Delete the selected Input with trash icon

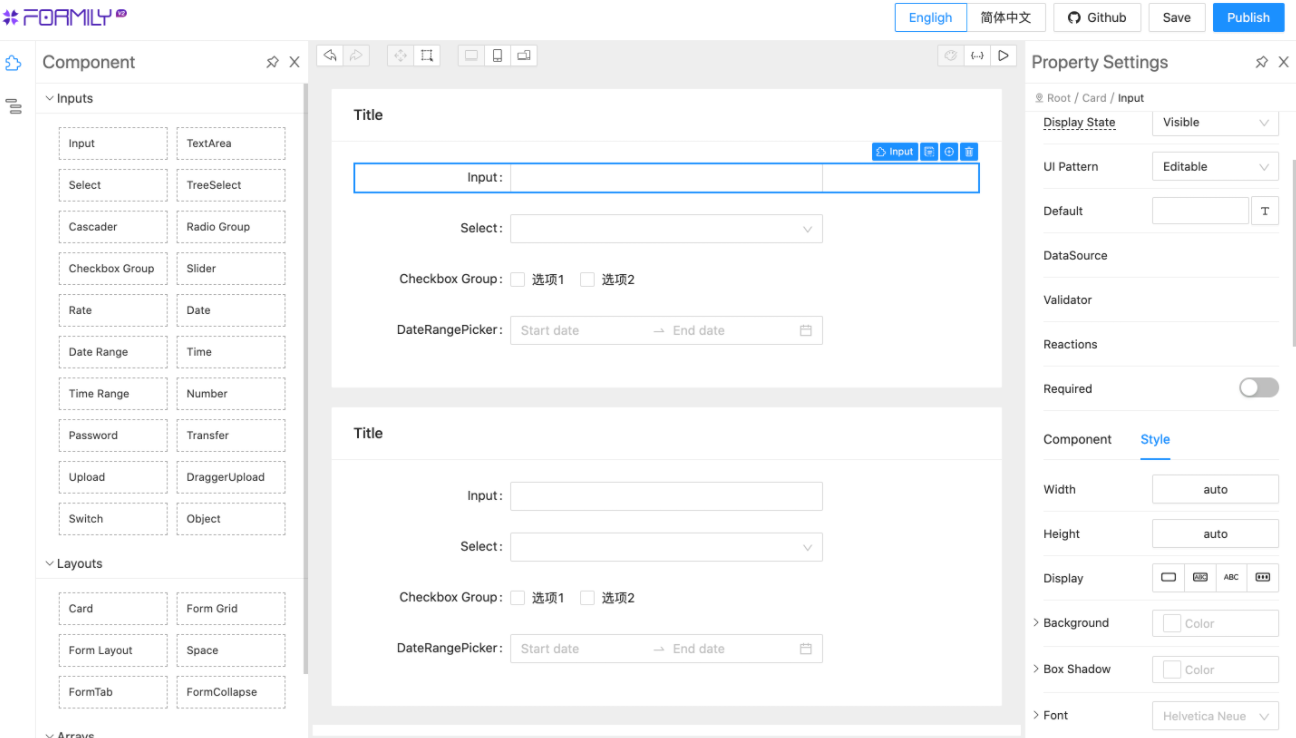click(x=969, y=152)
